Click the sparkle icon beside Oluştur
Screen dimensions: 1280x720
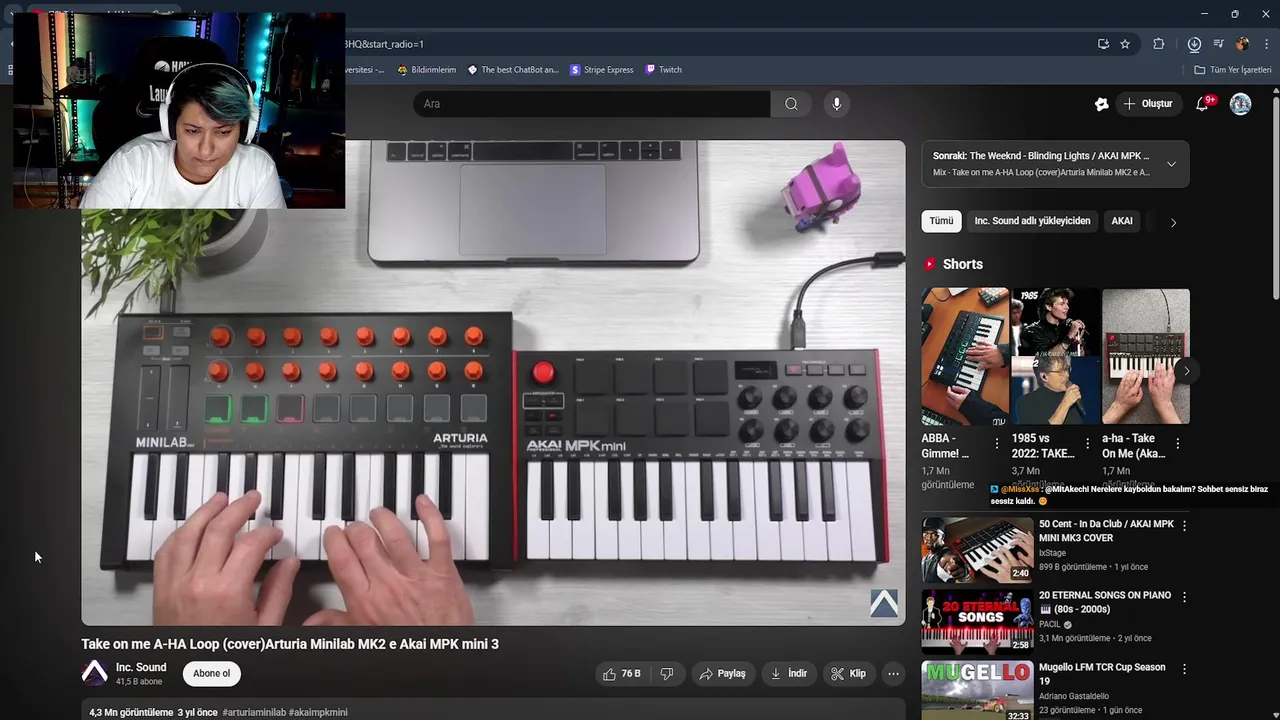(1101, 104)
